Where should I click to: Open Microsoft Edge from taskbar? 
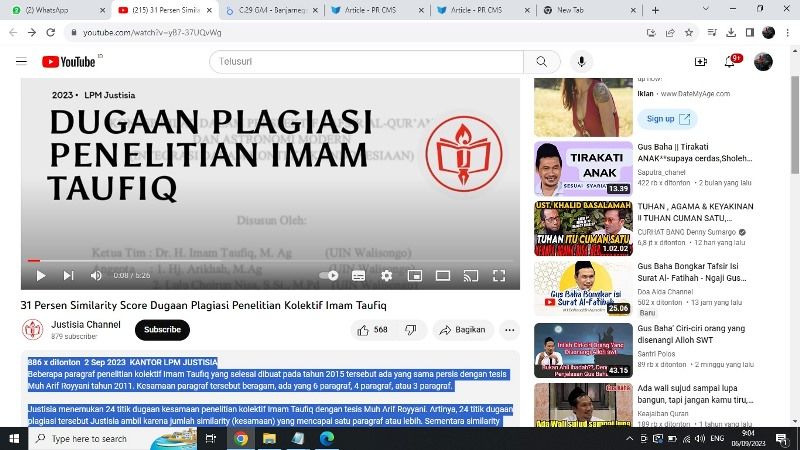coord(327,439)
